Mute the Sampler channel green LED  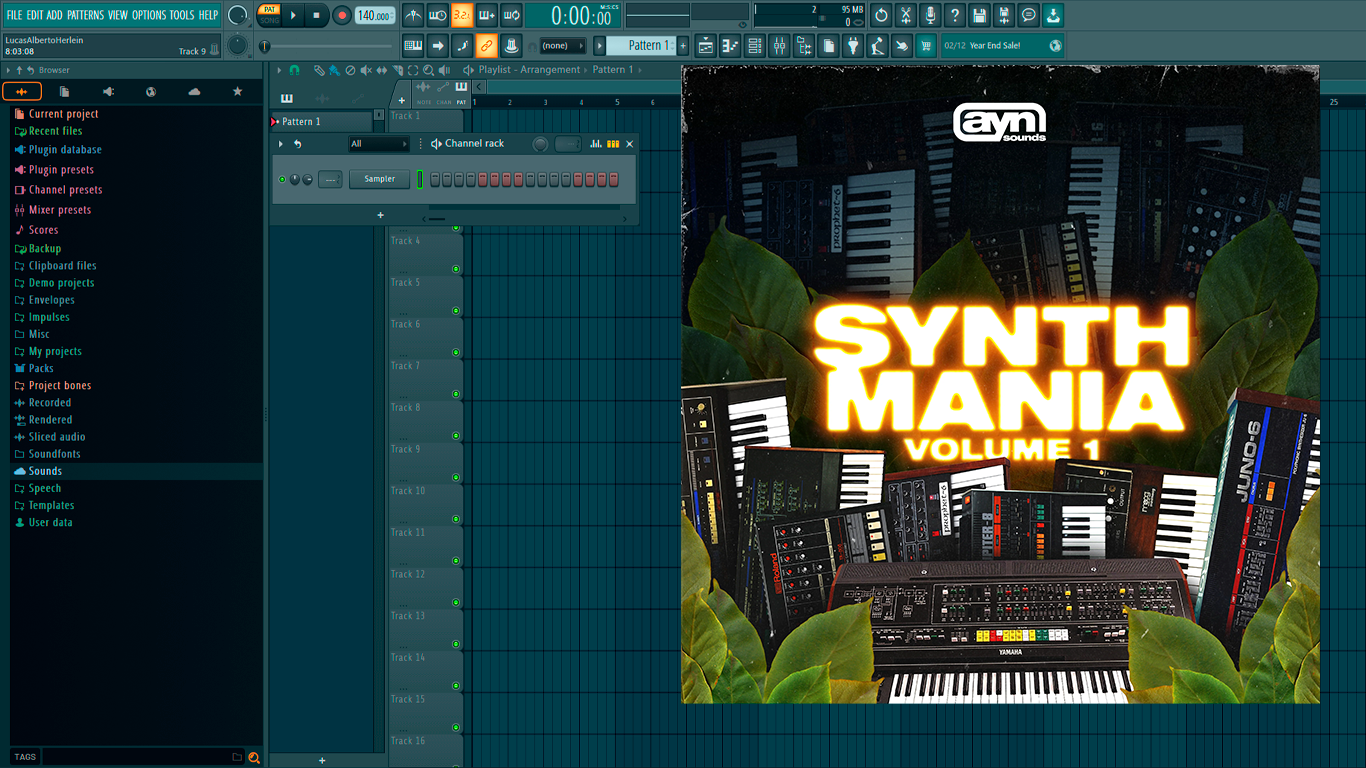[x=282, y=179]
